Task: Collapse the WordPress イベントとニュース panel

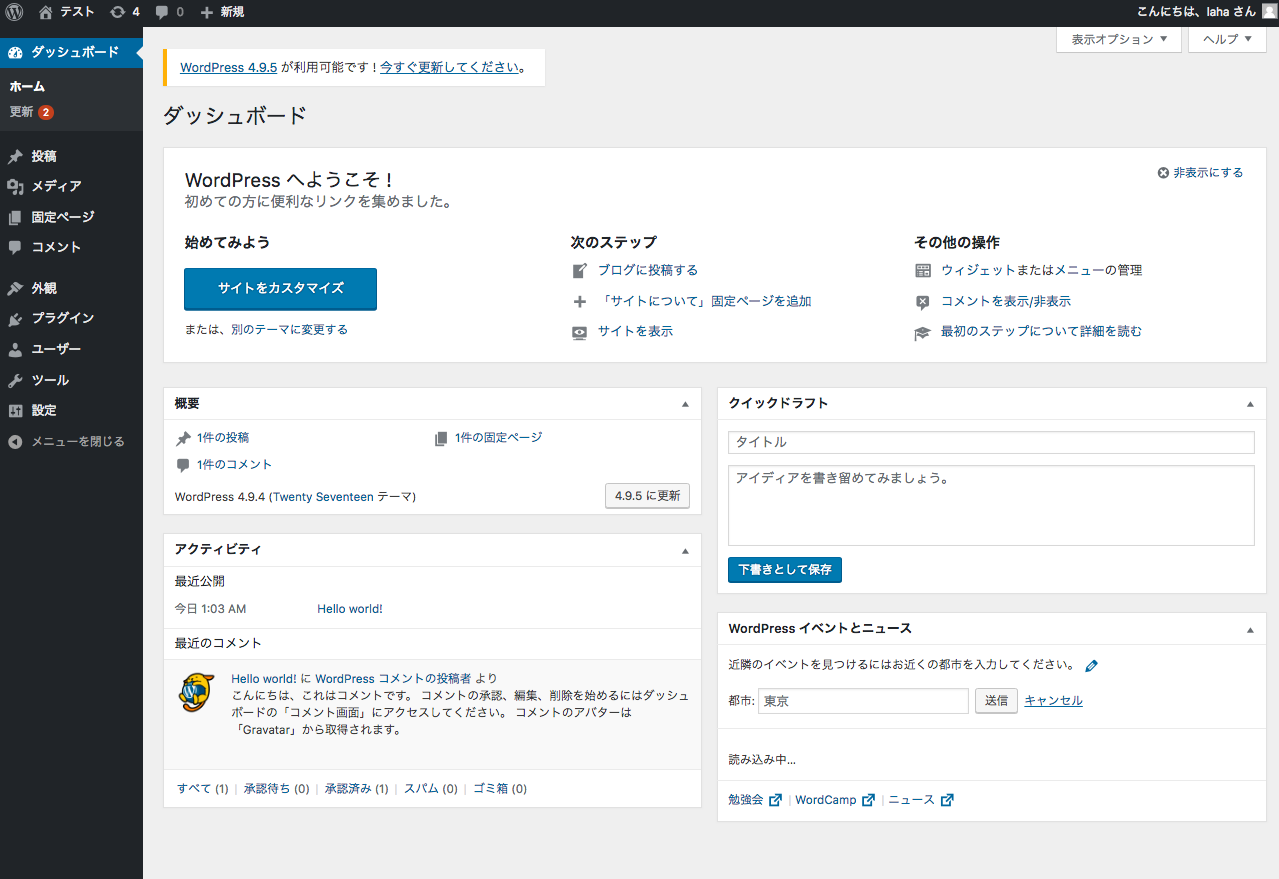Action: click(1250, 630)
